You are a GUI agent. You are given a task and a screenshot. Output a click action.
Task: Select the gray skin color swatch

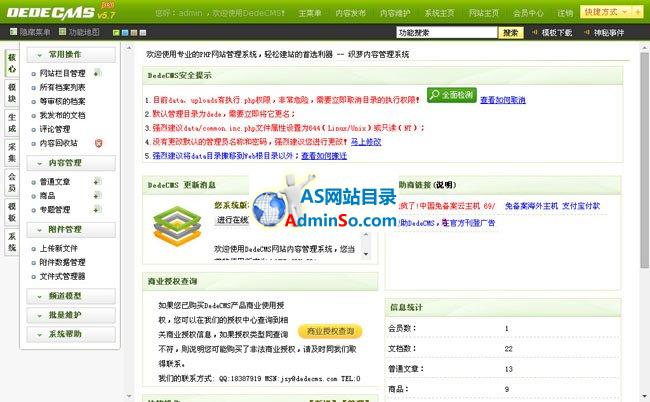pyautogui.click(x=143, y=33)
